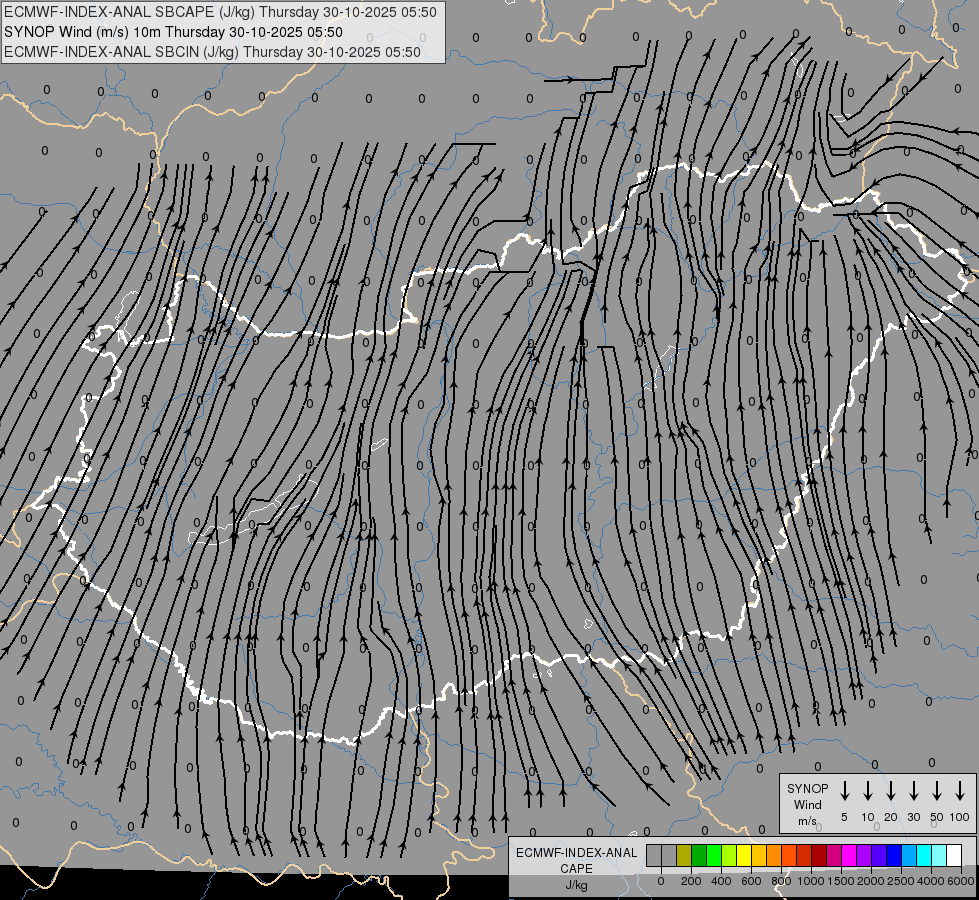This screenshot has width=979, height=900.
Task: Pick the dark green CAPE swatch
Action: [699, 856]
